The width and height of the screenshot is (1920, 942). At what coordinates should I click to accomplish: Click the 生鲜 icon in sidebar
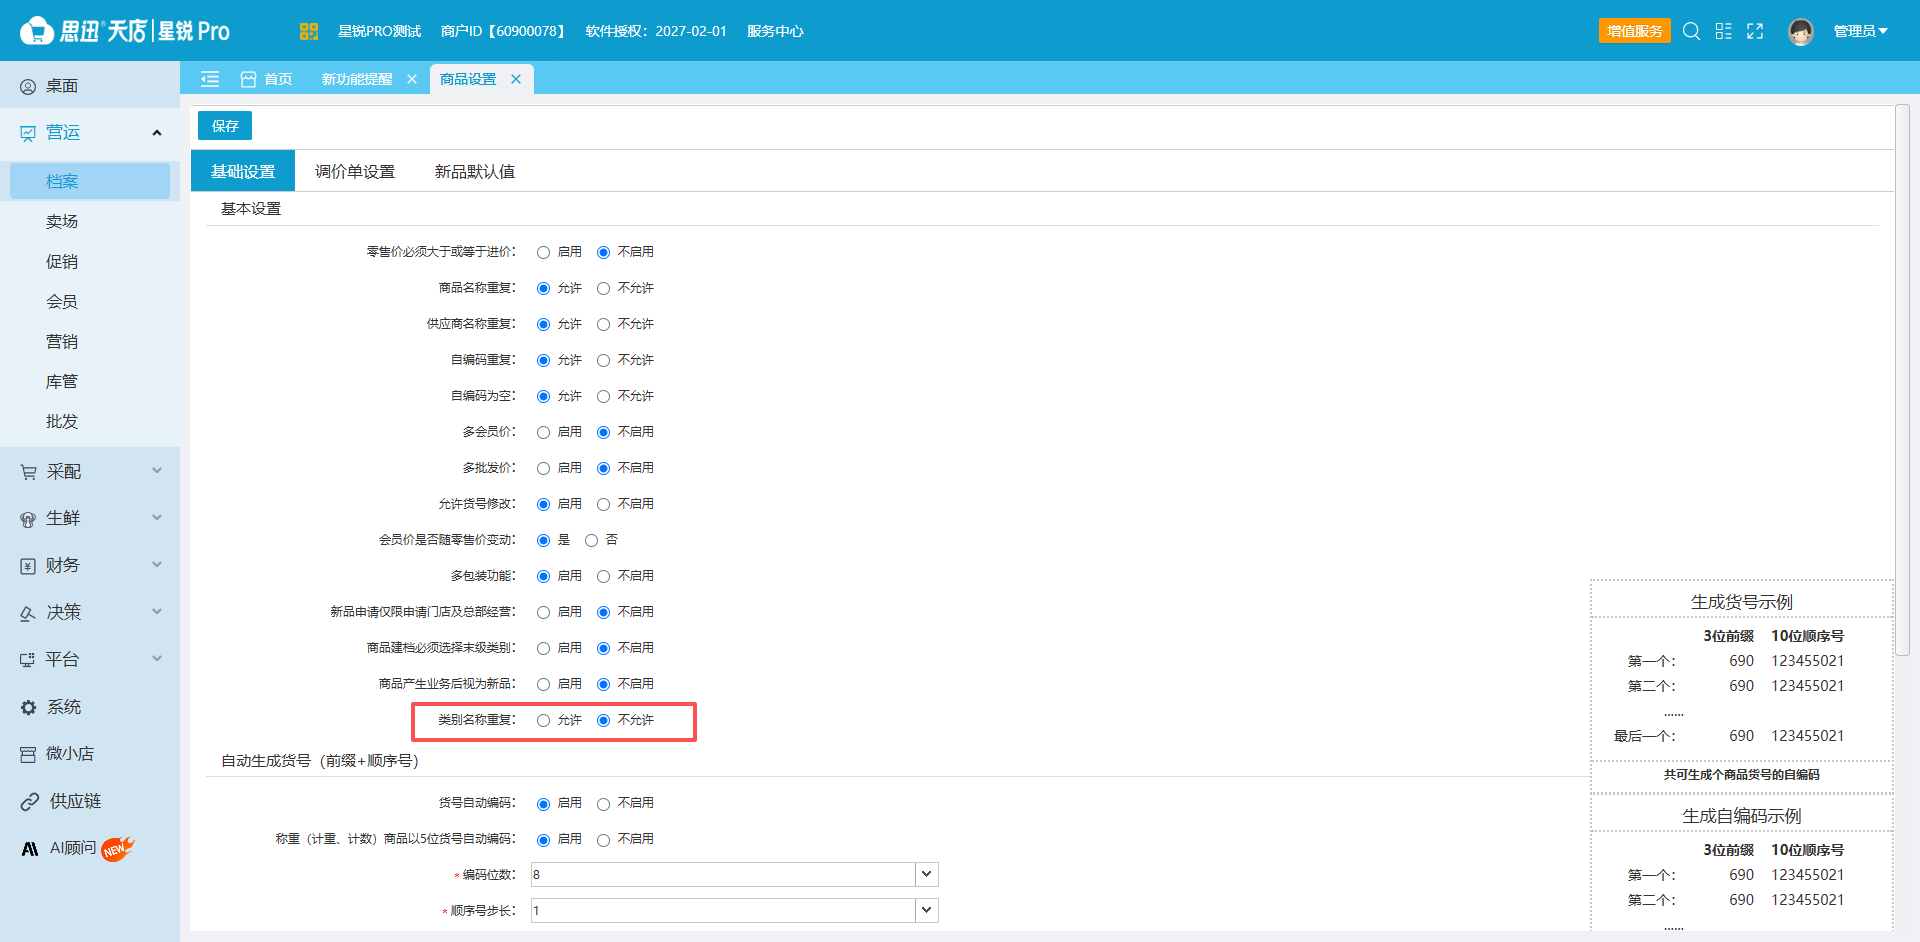[x=28, y=519]
